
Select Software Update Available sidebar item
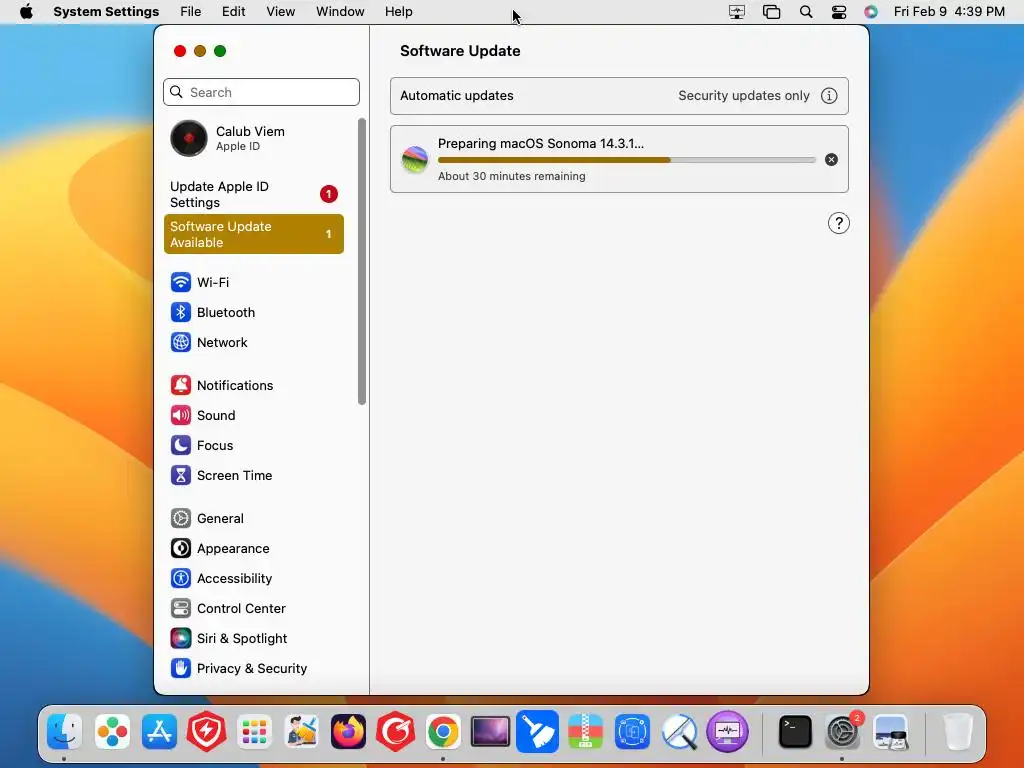pyautogui.click(x=254, y=234)
